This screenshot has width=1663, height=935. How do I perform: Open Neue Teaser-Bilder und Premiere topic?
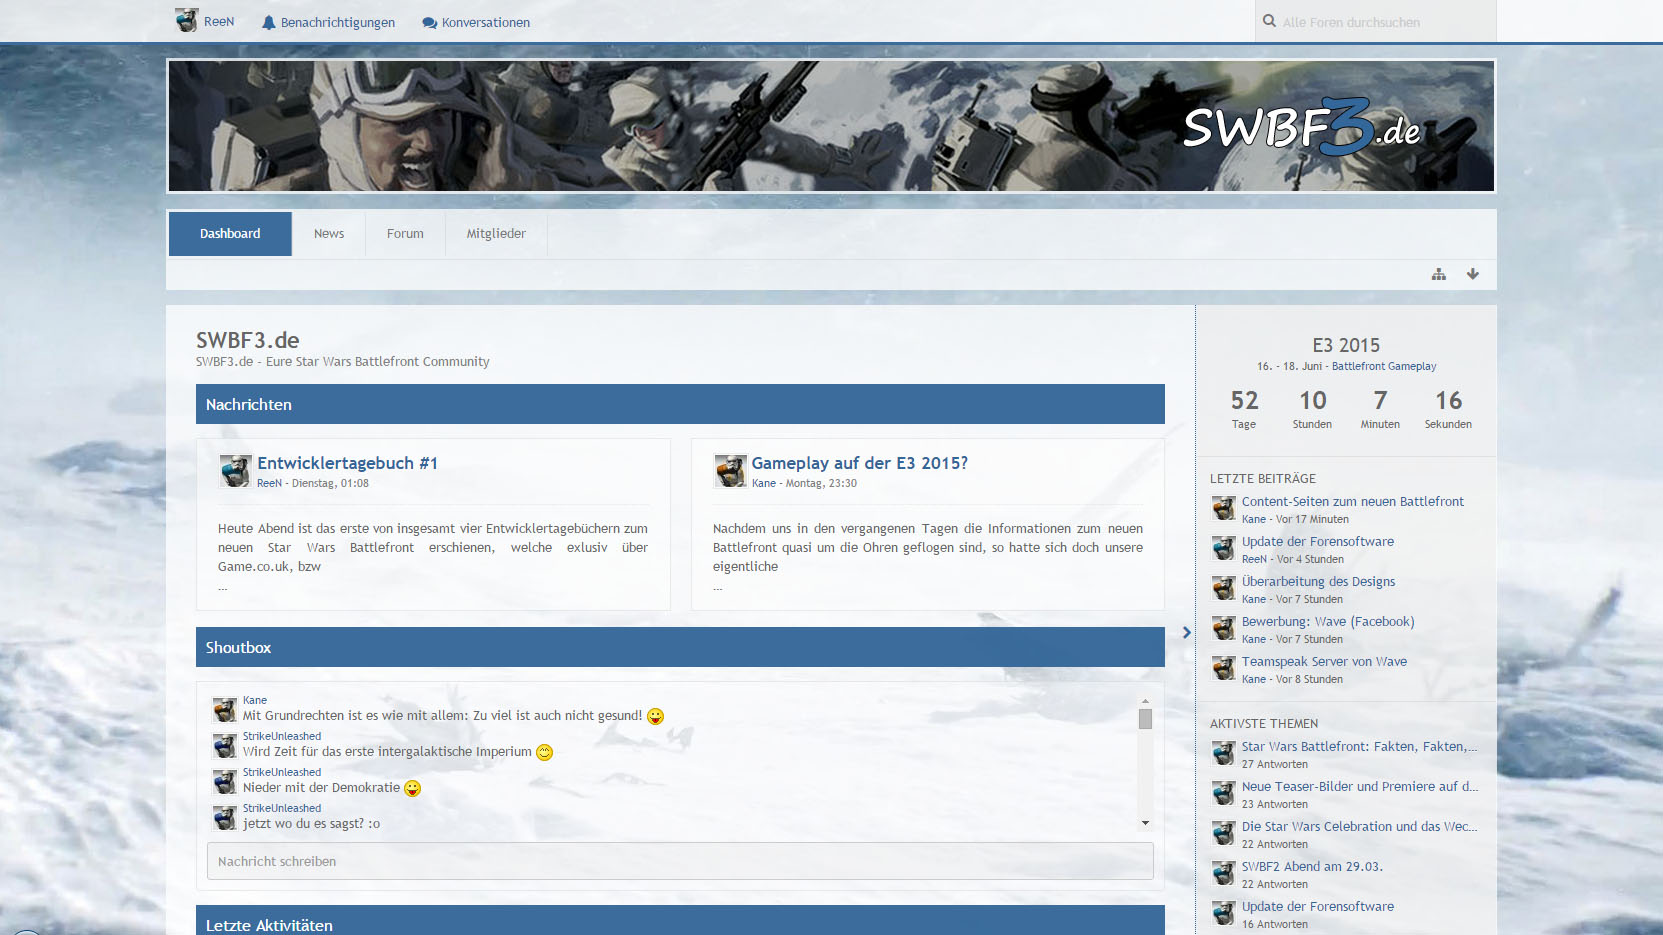[1360, 786]
